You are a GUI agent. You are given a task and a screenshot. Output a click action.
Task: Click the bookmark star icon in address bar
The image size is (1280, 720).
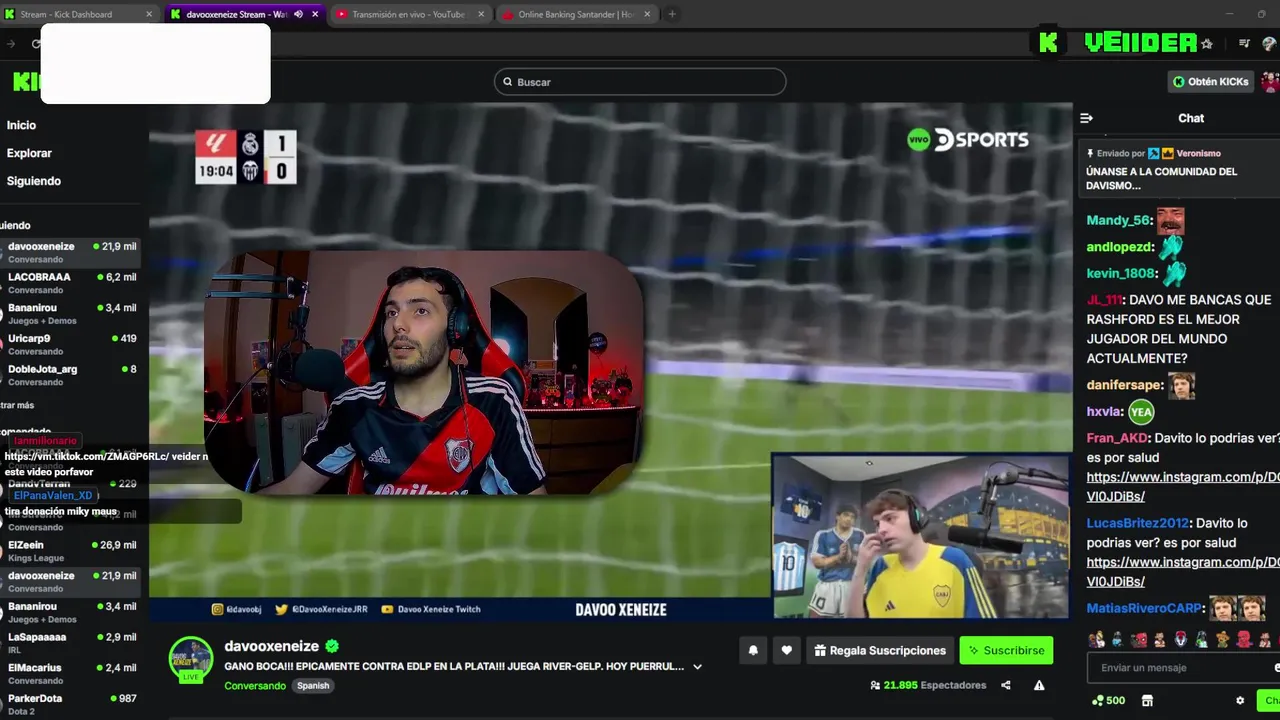point(1207,43)
